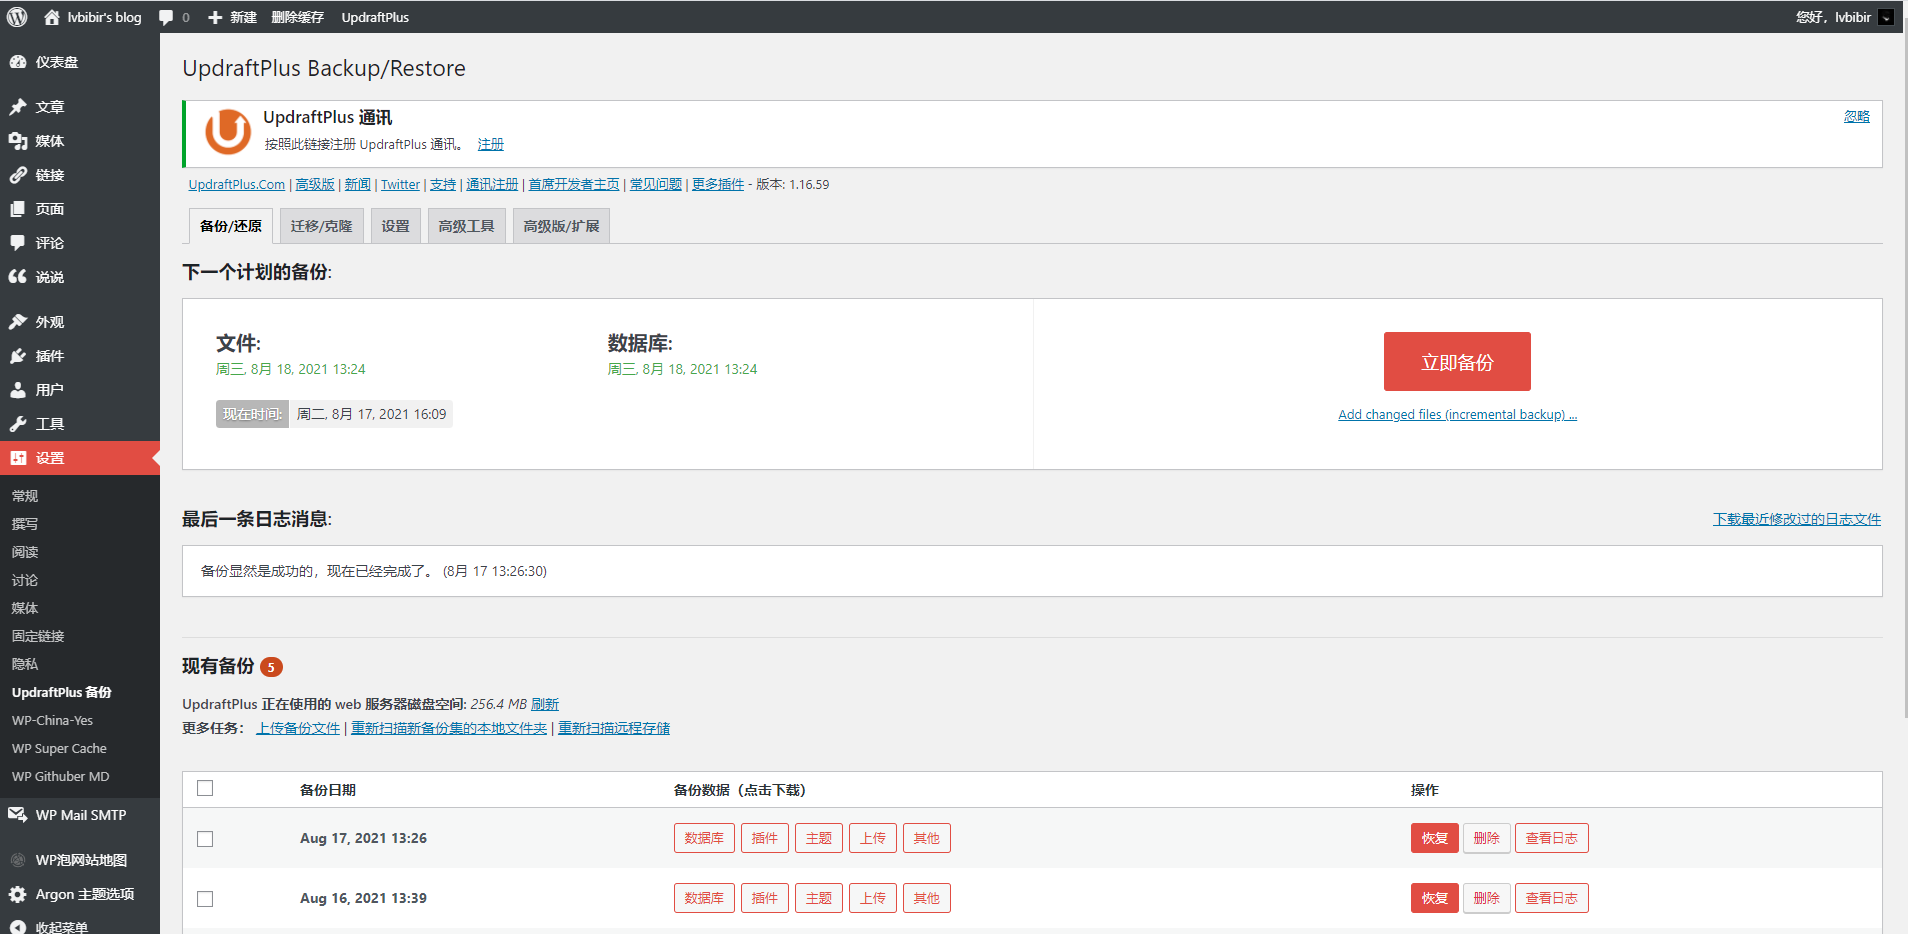This screenshot has width=1908, height=934.
Task: Select the Aug 17, 2021 backup checkbox
Action: click(x=205, y=839)
